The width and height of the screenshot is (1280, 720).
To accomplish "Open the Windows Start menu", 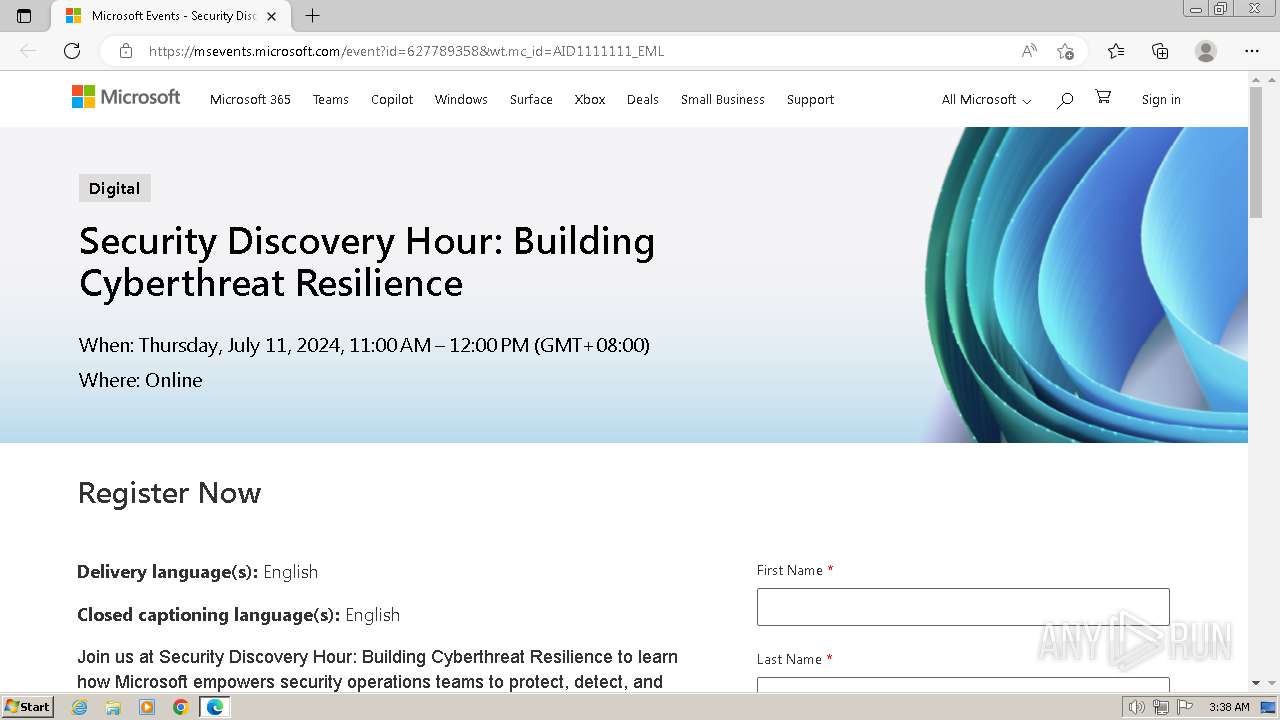I will (28, 707).
